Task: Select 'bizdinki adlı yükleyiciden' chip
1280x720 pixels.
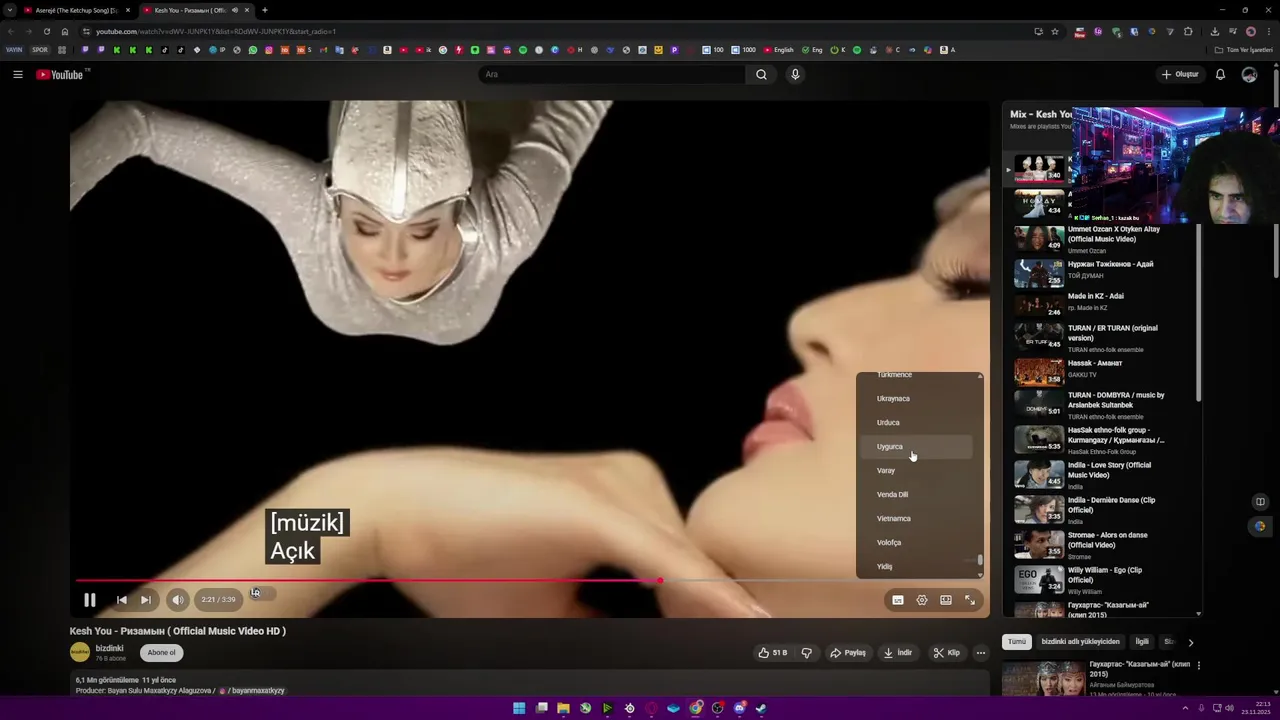Action: (1080, 642)
